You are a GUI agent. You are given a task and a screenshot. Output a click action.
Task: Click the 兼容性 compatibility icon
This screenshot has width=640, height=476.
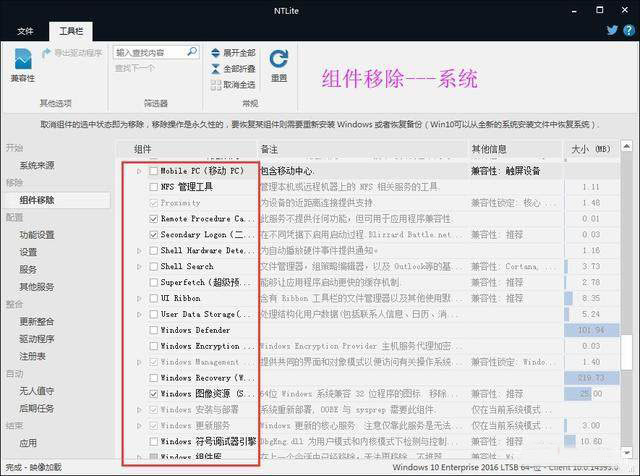coord(23,59)
